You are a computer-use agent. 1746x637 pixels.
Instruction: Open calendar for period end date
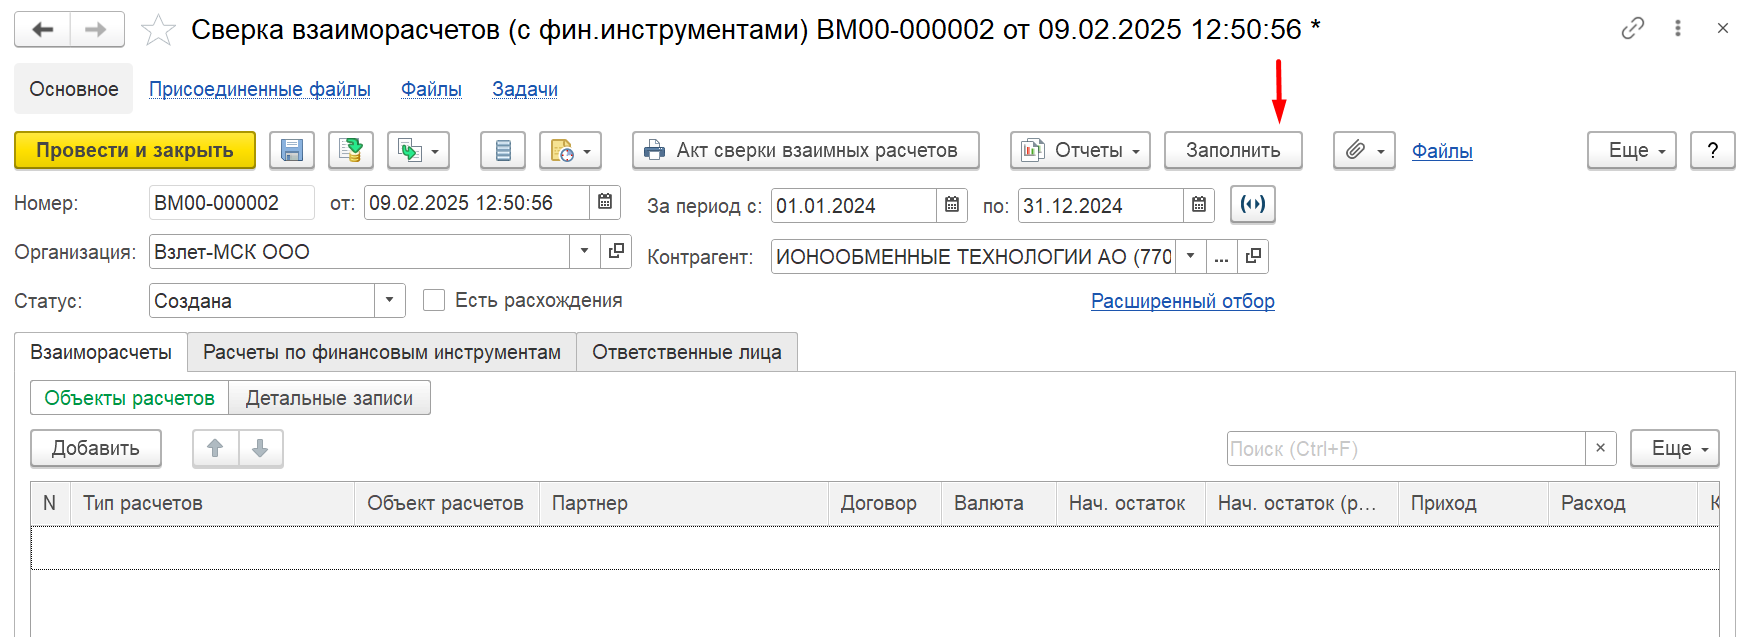click(x=1199, y=205)
